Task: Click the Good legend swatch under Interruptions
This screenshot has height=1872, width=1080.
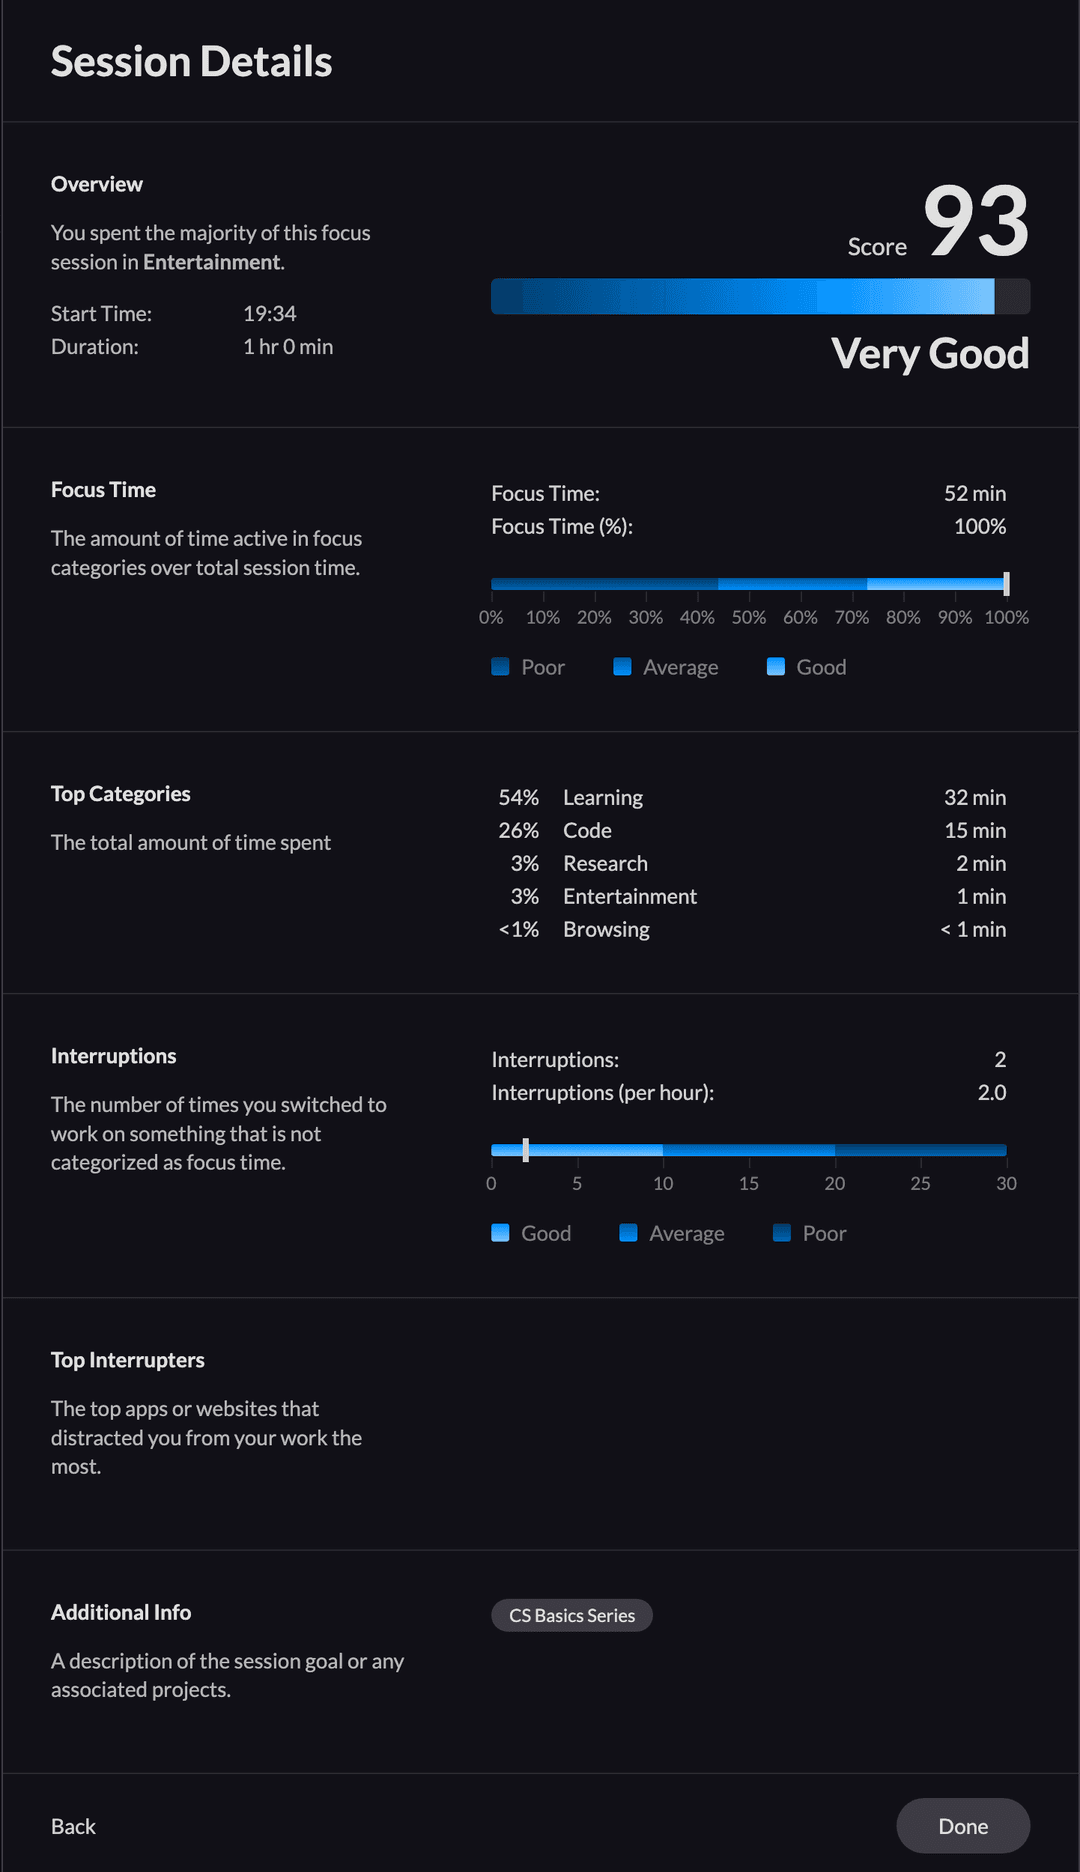Action: (501, 1233)
